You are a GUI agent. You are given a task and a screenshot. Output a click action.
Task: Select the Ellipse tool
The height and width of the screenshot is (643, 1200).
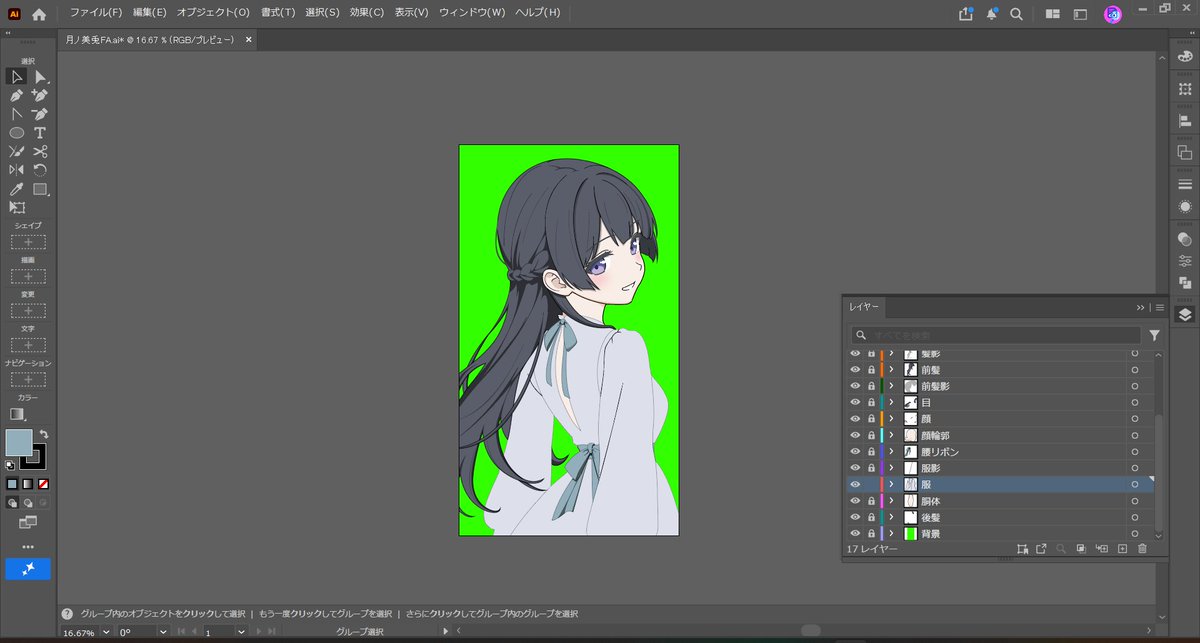(x=17, y=132)
